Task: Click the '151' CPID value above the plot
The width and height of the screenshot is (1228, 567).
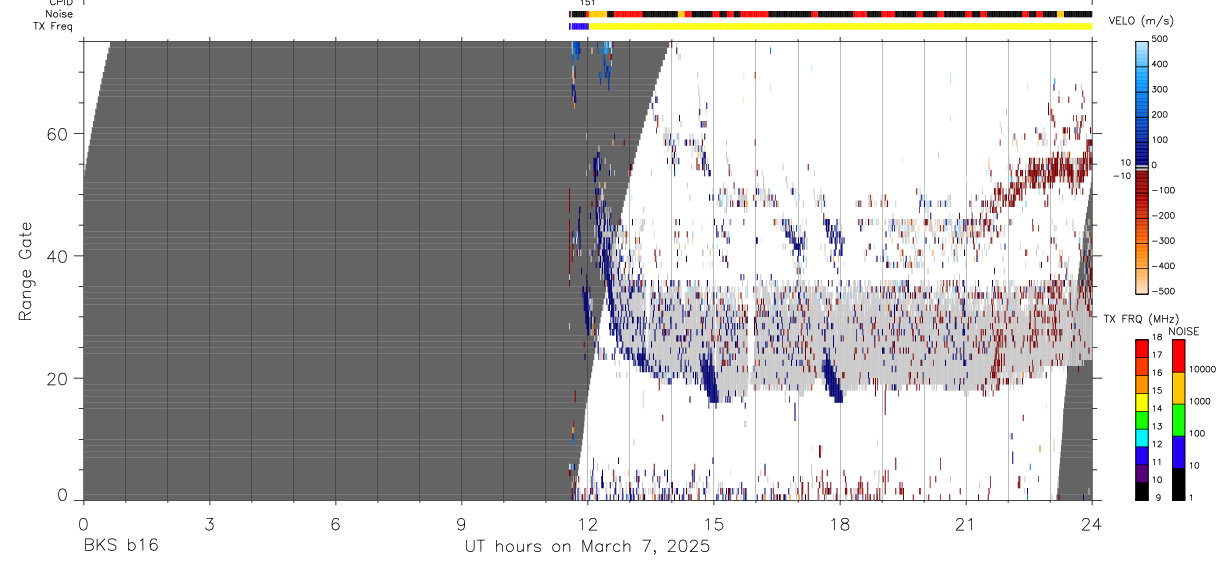Action: (x=588, y=3)
